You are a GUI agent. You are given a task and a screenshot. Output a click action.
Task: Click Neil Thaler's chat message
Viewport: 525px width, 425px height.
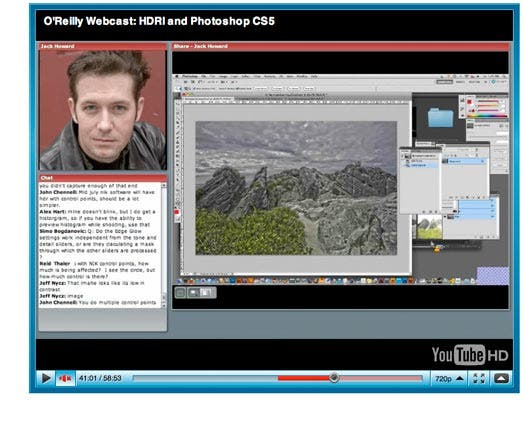click(97, 270)
